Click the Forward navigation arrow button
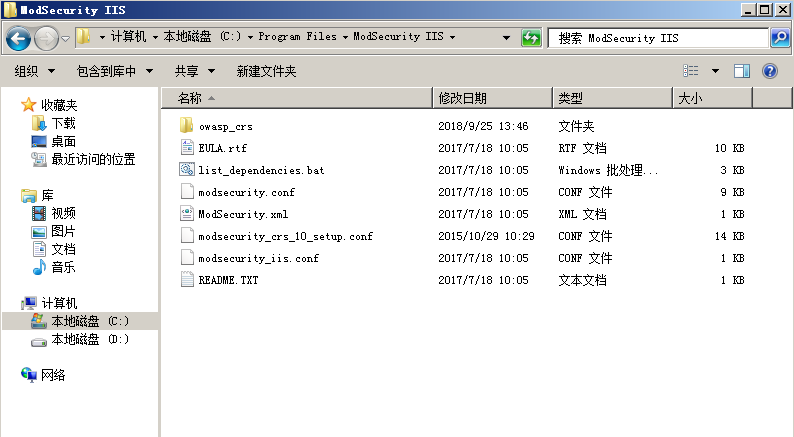Viewport: 794px width, 437px height. click(x=46, y=38)
